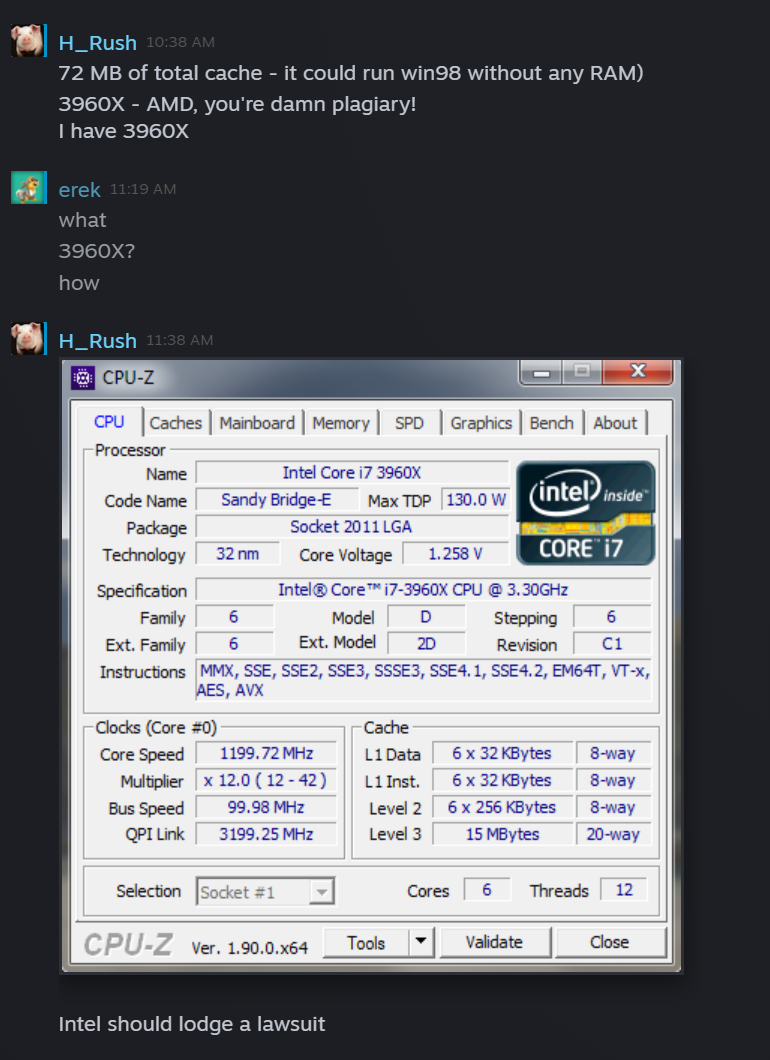Click the Core Speed value '1199.72 MHz'
770x1060 pixels.
(x=266, y=753)
